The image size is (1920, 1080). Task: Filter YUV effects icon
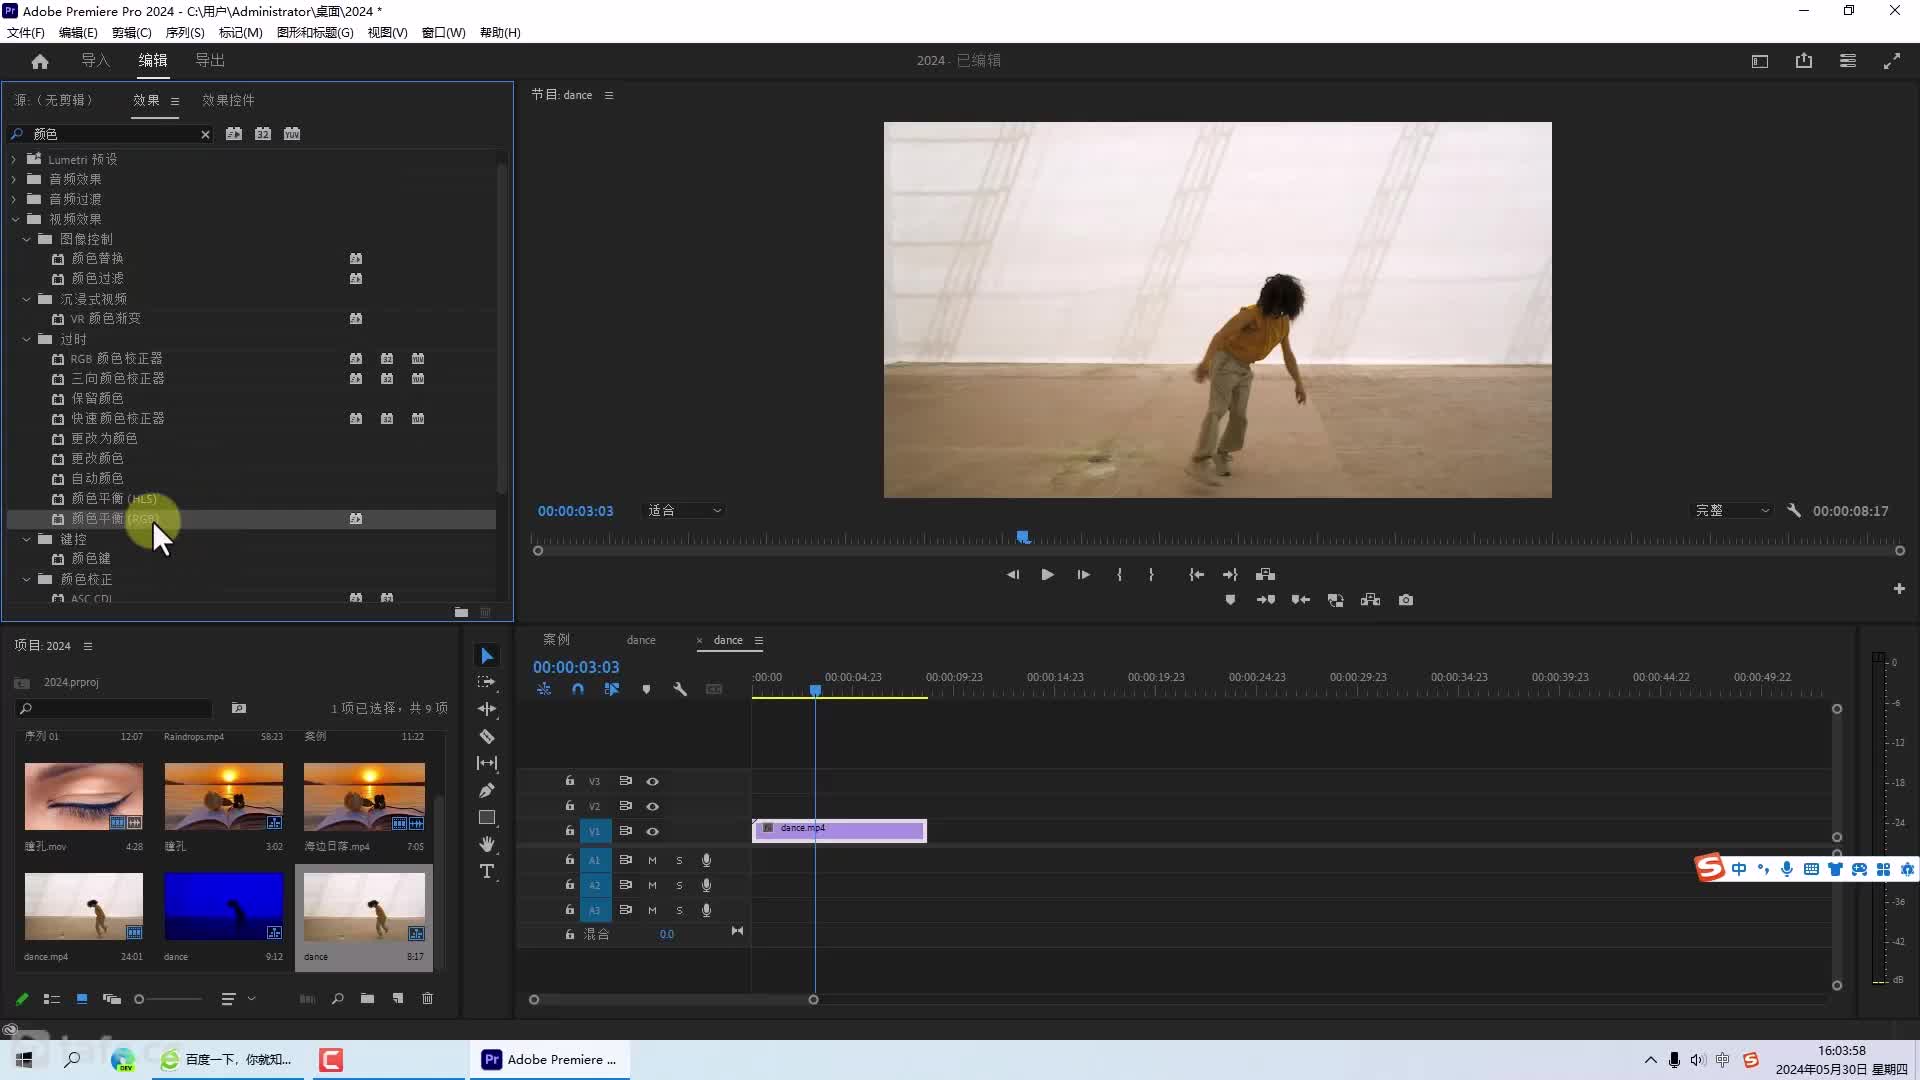(x=292, y=134)
